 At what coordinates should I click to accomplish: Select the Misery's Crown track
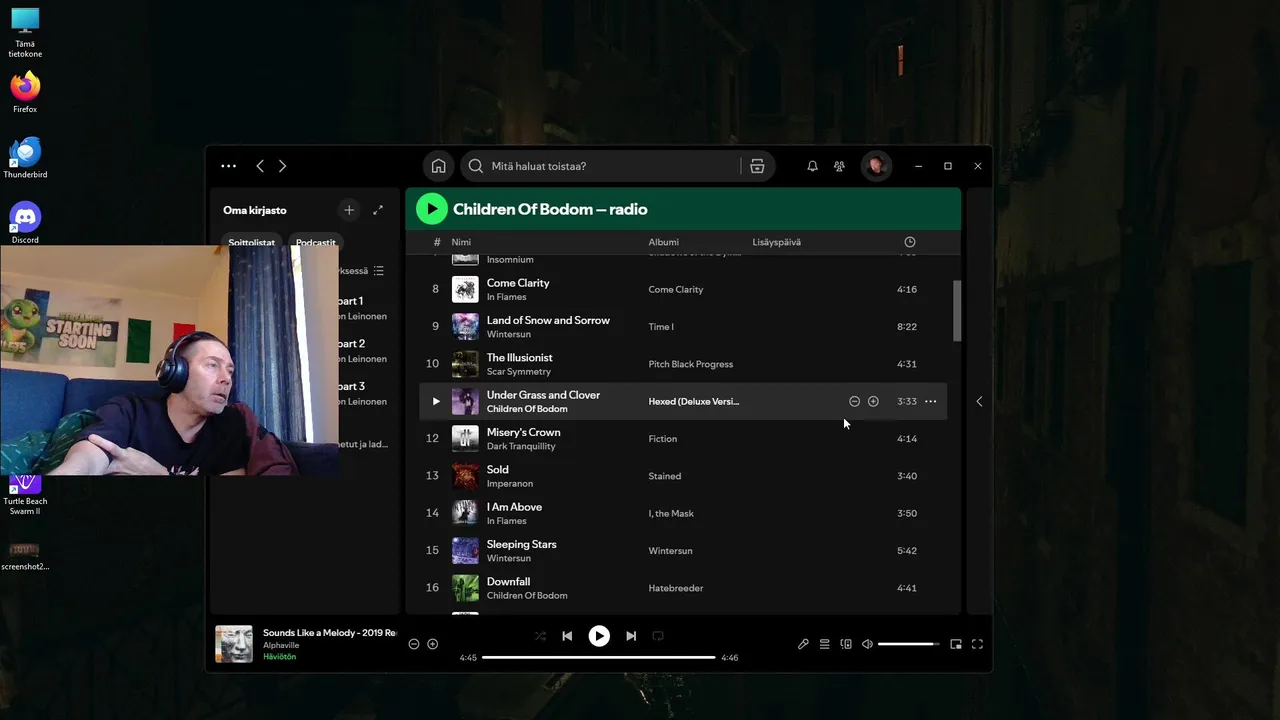523,432
